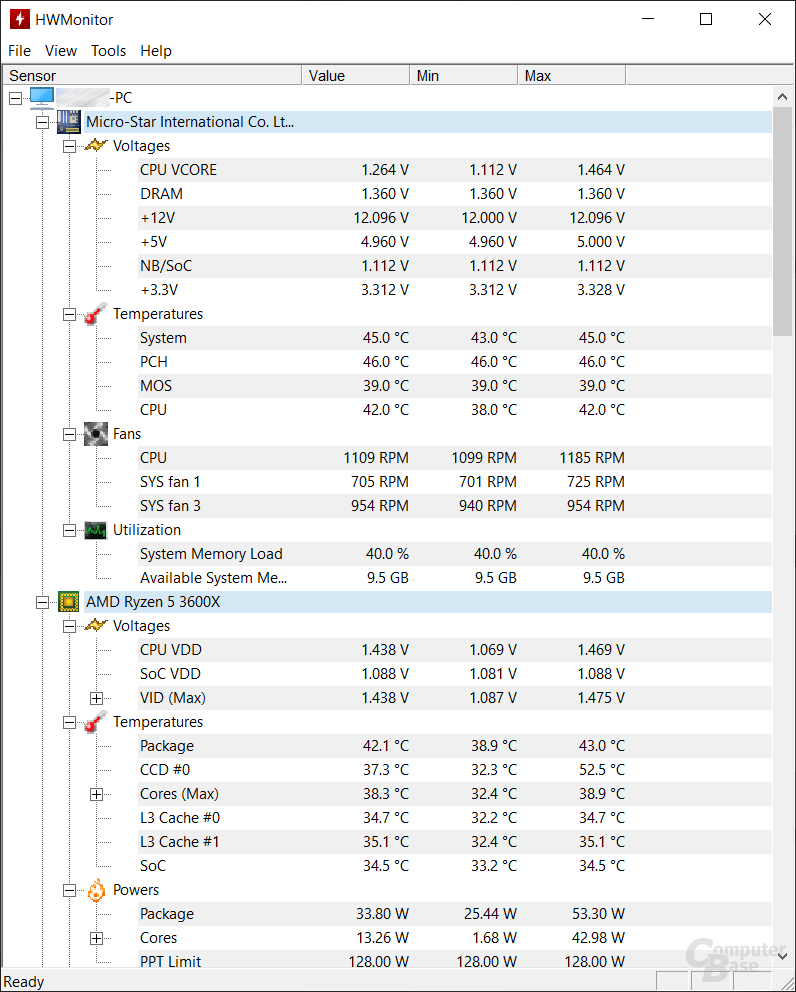Click the Package power value 33.80 W
The height and width of the screenshot is (992, 796).
382,914
